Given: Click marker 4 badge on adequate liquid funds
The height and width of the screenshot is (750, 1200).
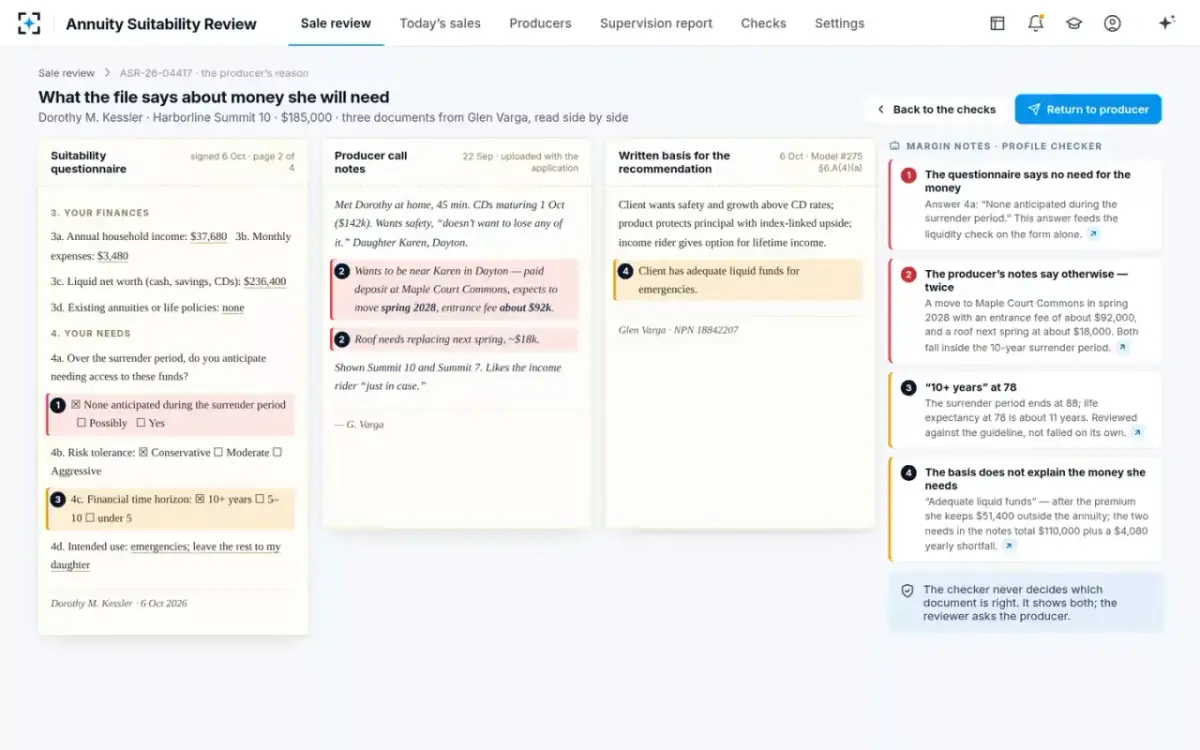Looking at the screenshot, I should tap(626, 271).
